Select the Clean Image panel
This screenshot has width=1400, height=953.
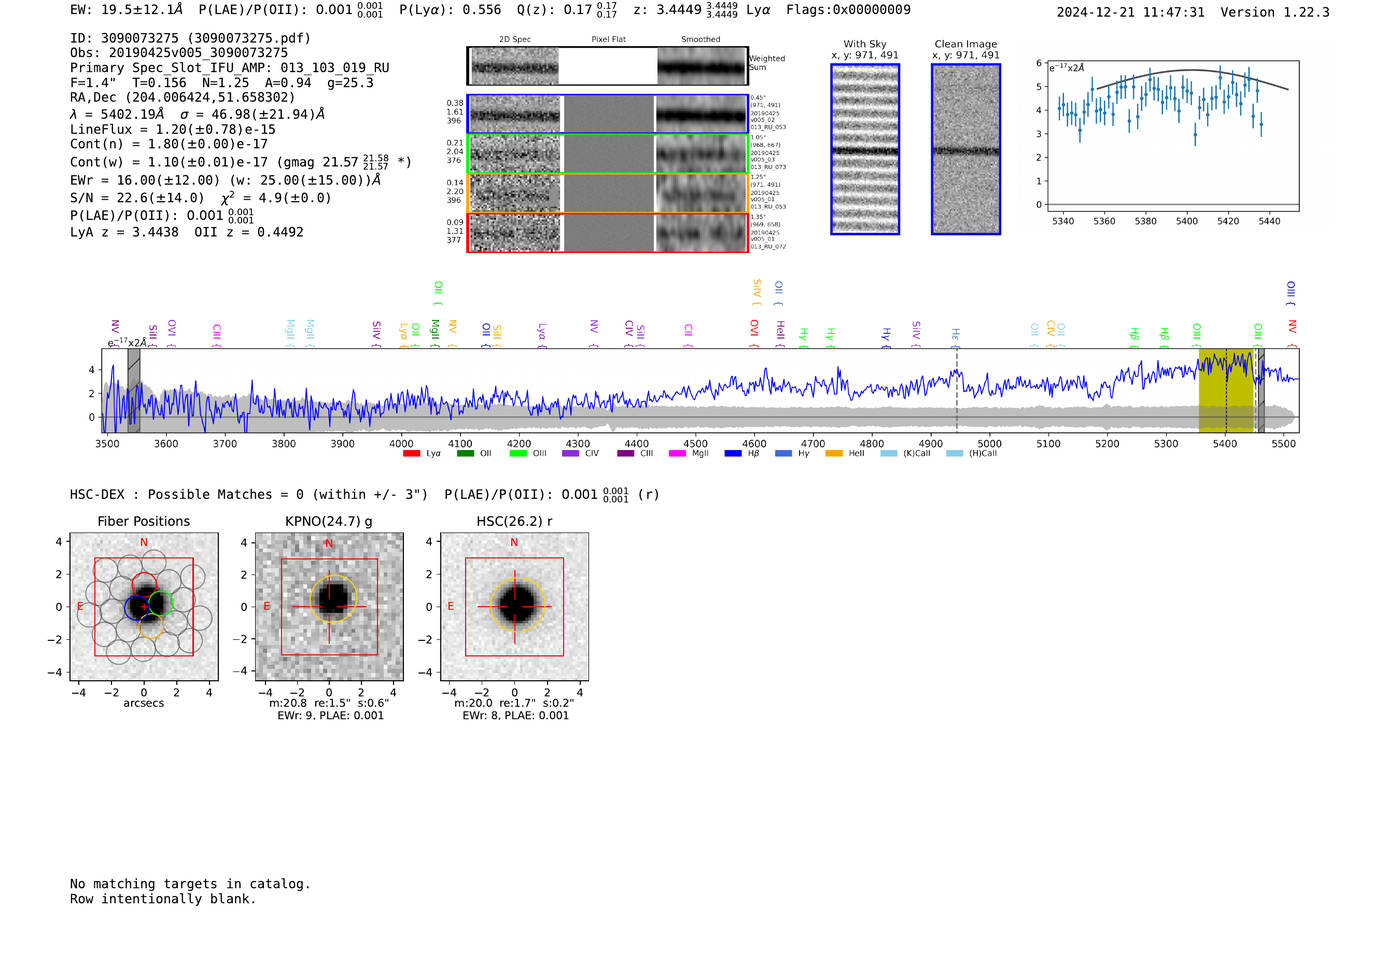tap(966, 149)
